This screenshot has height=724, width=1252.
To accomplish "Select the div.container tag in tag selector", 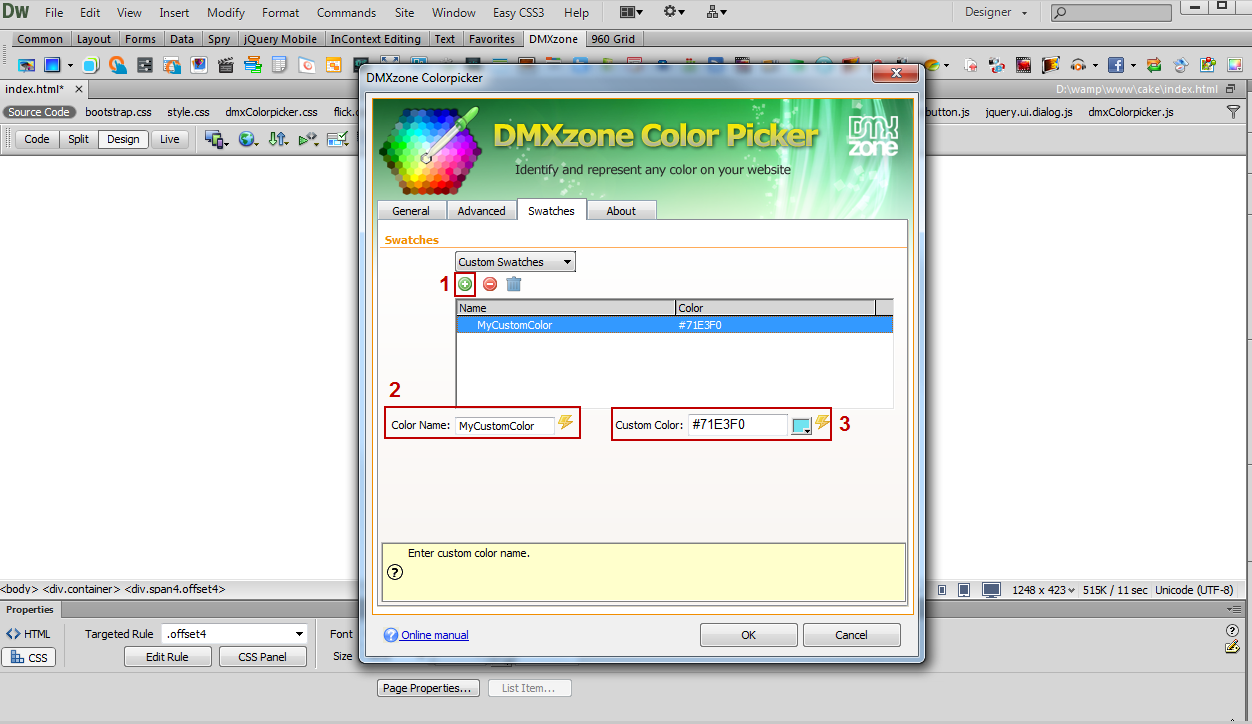I will [x=80, y=590].
